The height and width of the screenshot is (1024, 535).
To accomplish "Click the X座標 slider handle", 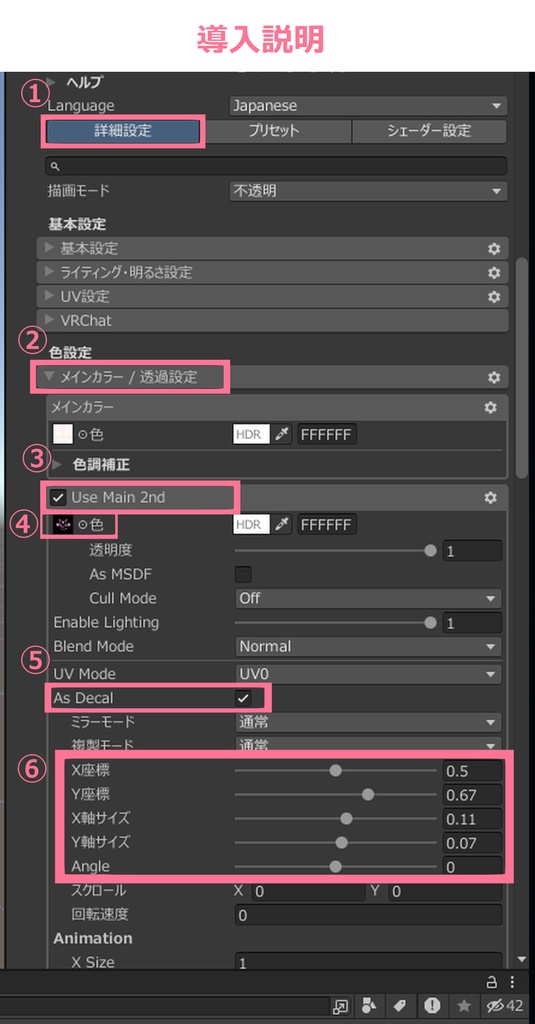I will click(x=335, y=771).
